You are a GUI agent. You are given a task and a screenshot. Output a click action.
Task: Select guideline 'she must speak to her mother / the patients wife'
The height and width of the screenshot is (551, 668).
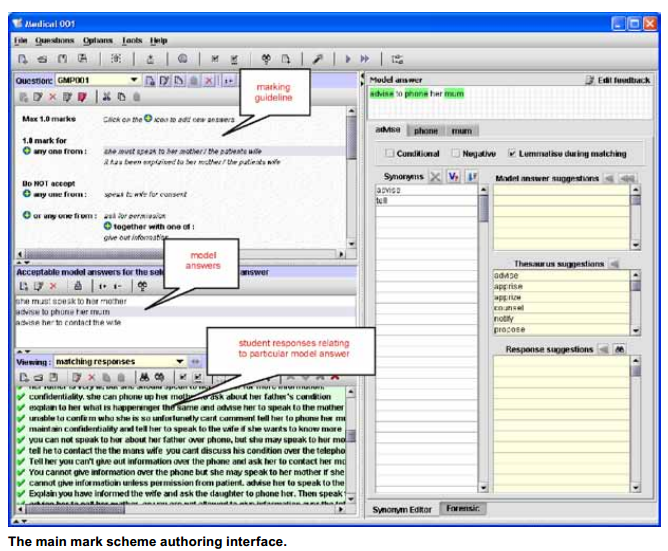pos(183,151)
